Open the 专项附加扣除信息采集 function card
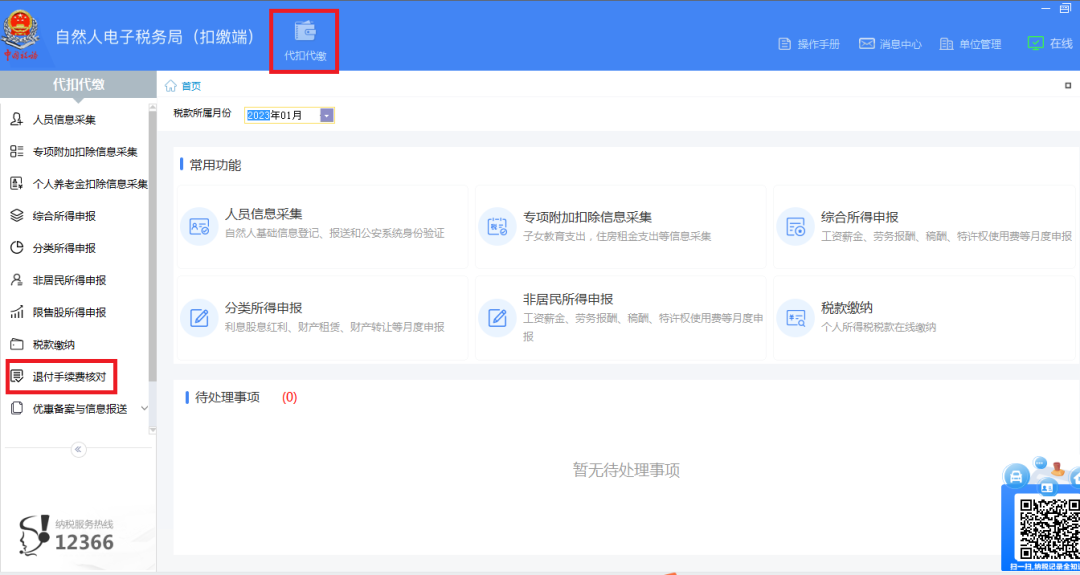The width and height of the screenshot is (1080, 575). pyautogui.click(x=621, y=227)
